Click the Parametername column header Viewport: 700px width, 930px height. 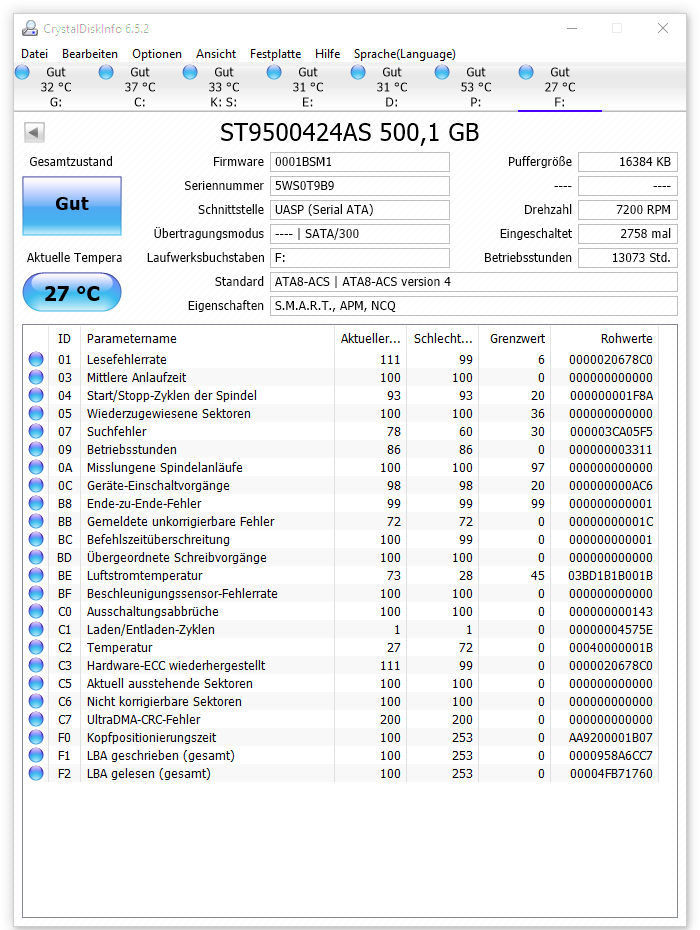coord(207,339)
